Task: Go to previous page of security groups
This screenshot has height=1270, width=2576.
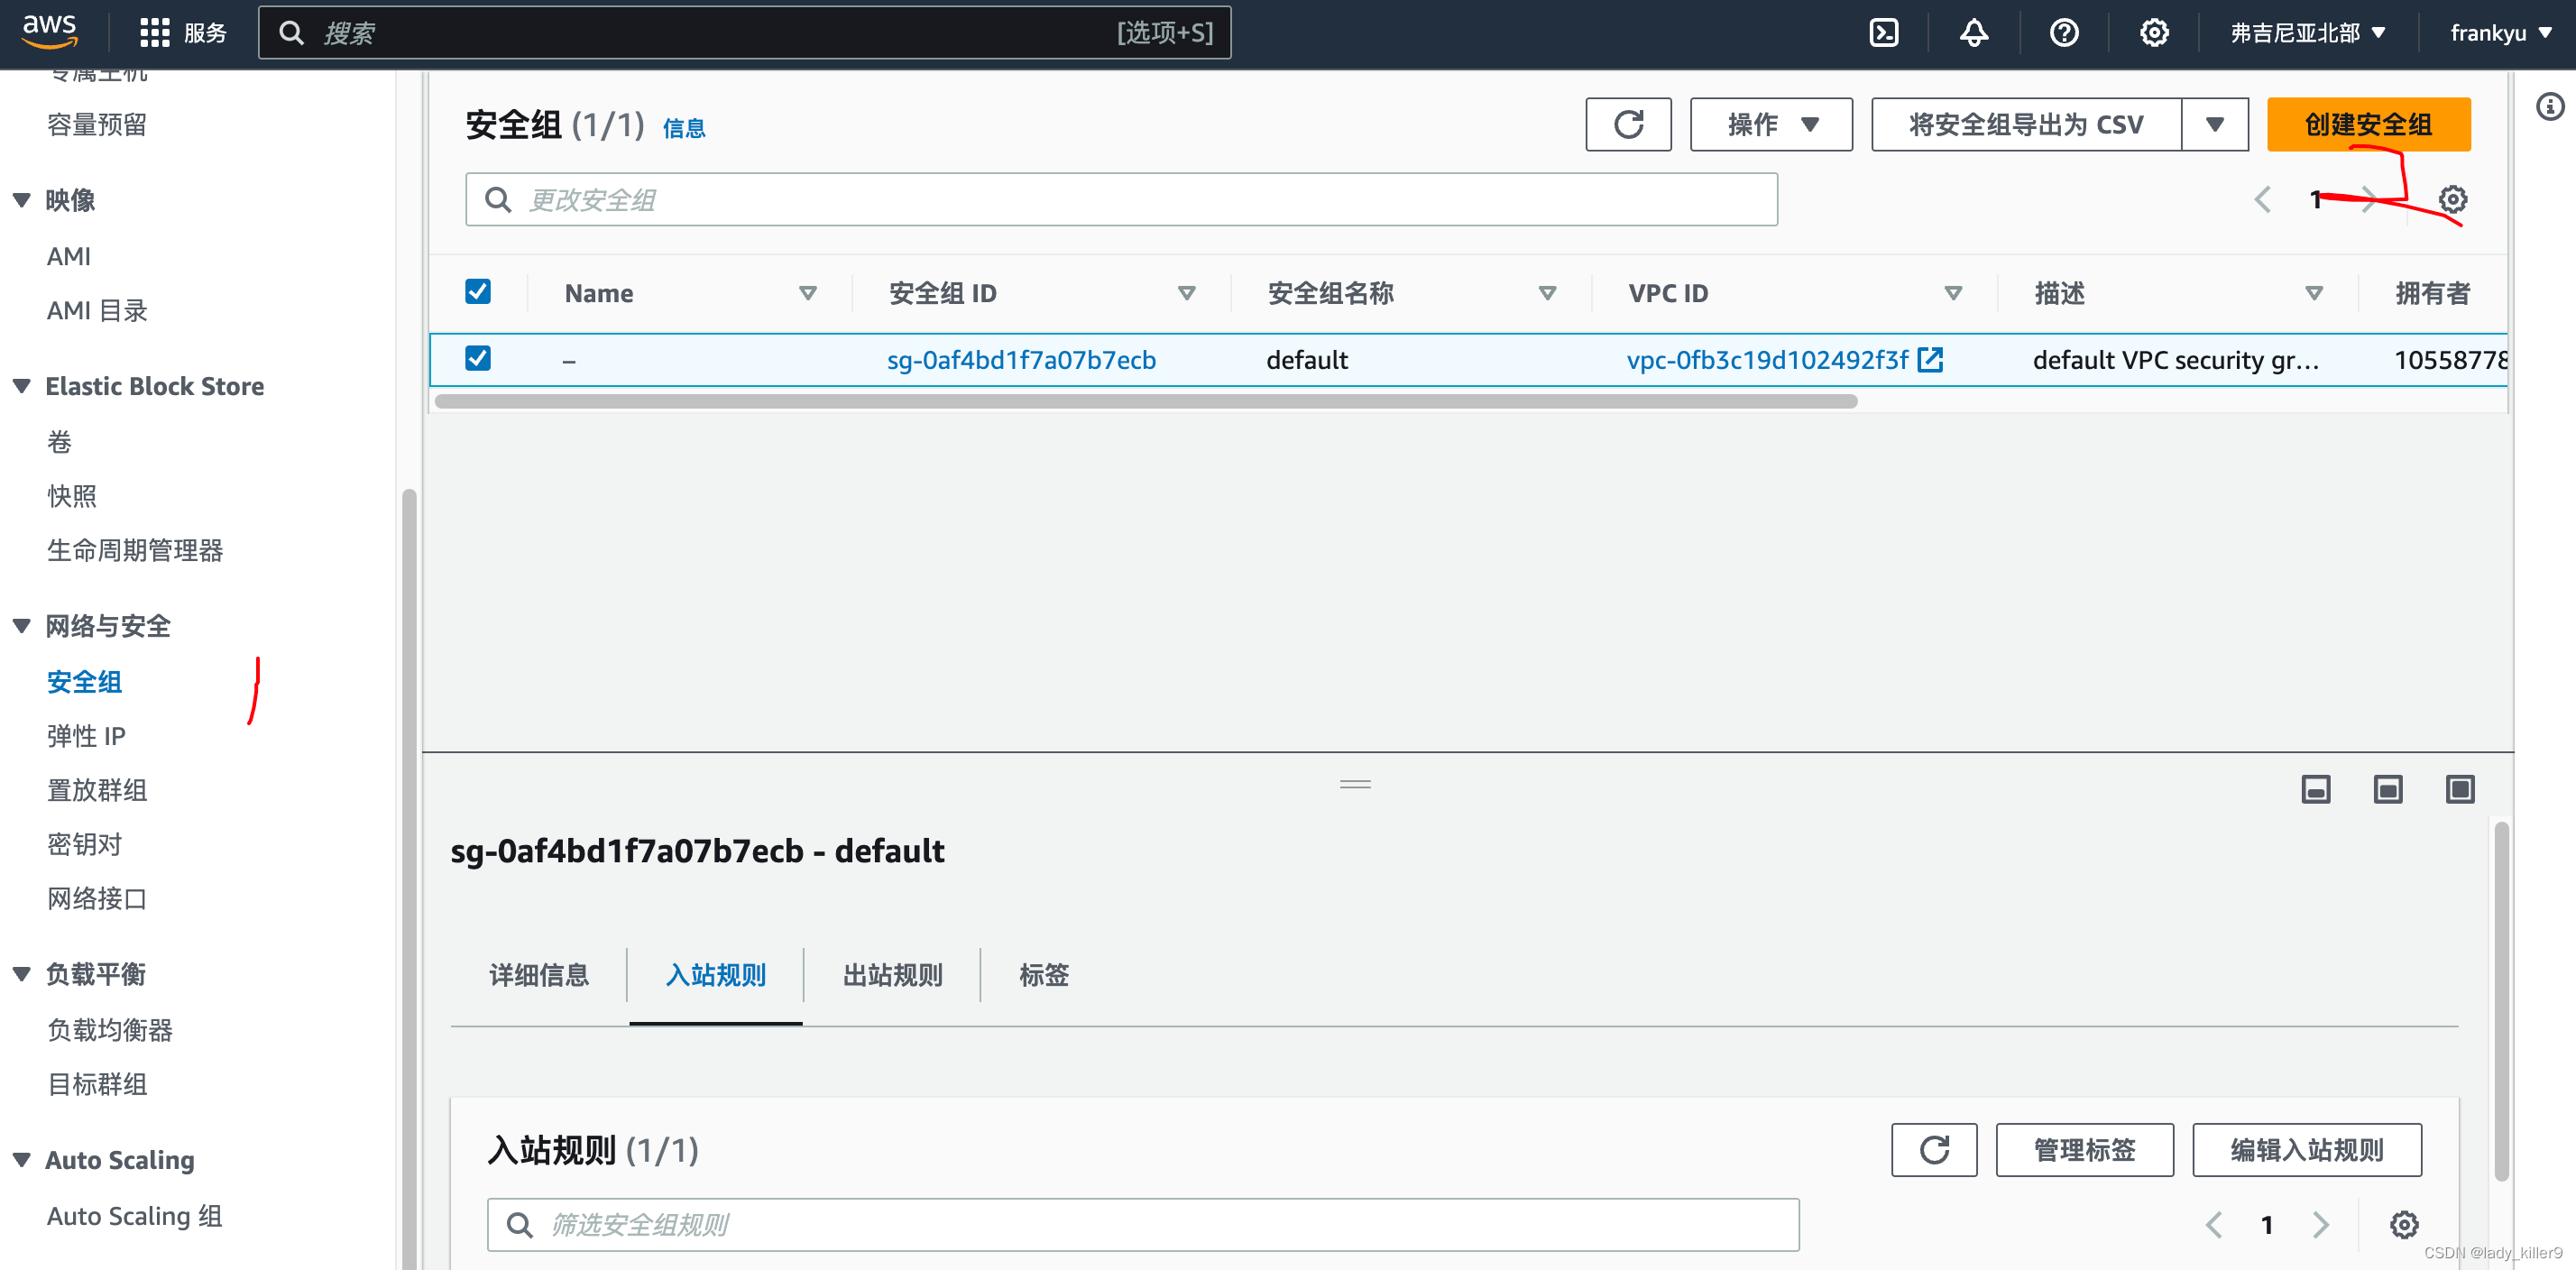Action: (x=2262, y=200)
